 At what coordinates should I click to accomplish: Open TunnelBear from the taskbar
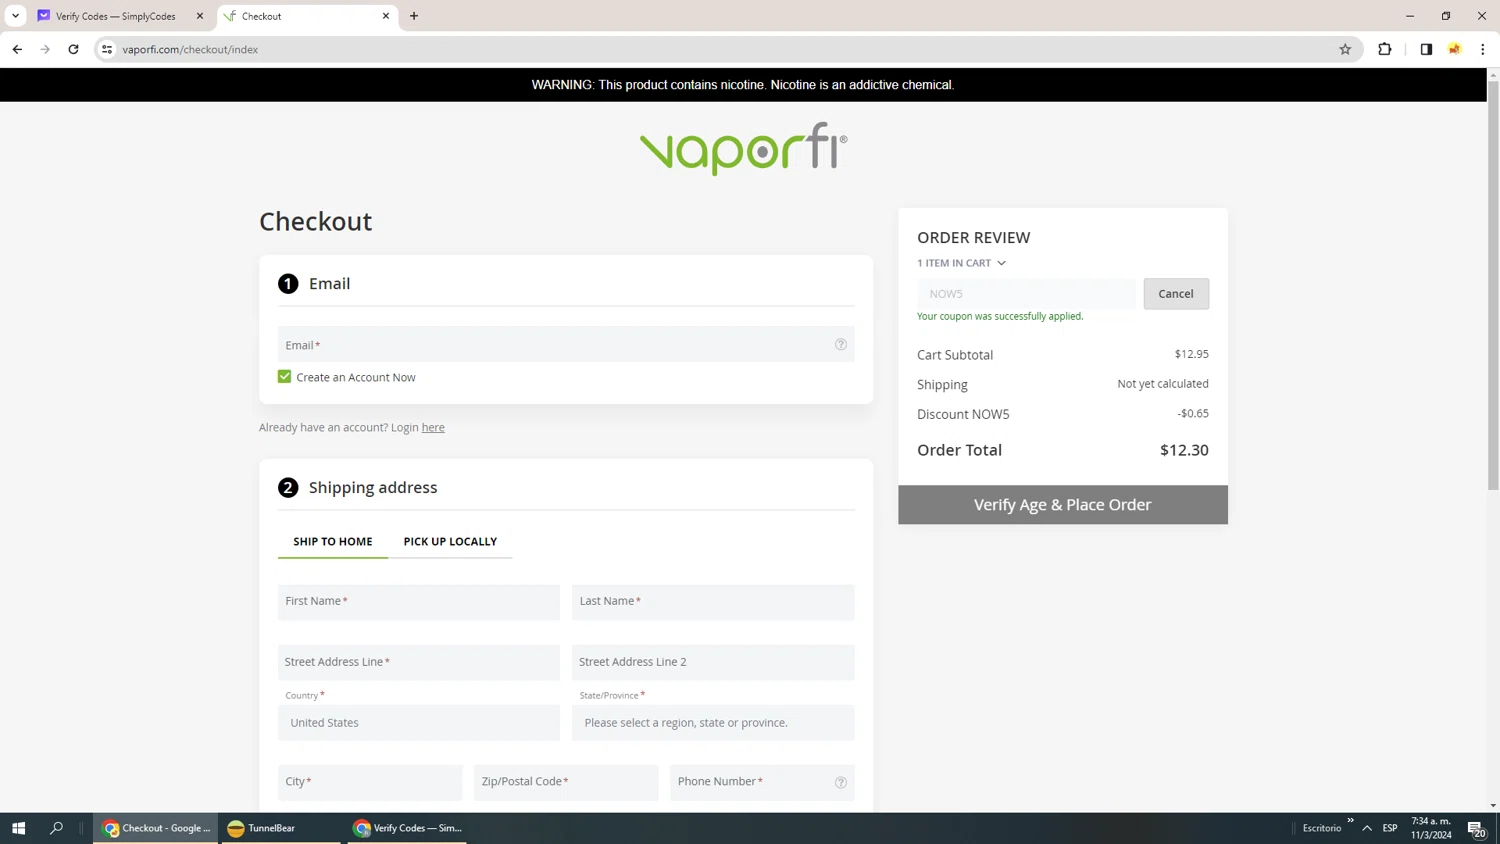(x=280, y=828)
